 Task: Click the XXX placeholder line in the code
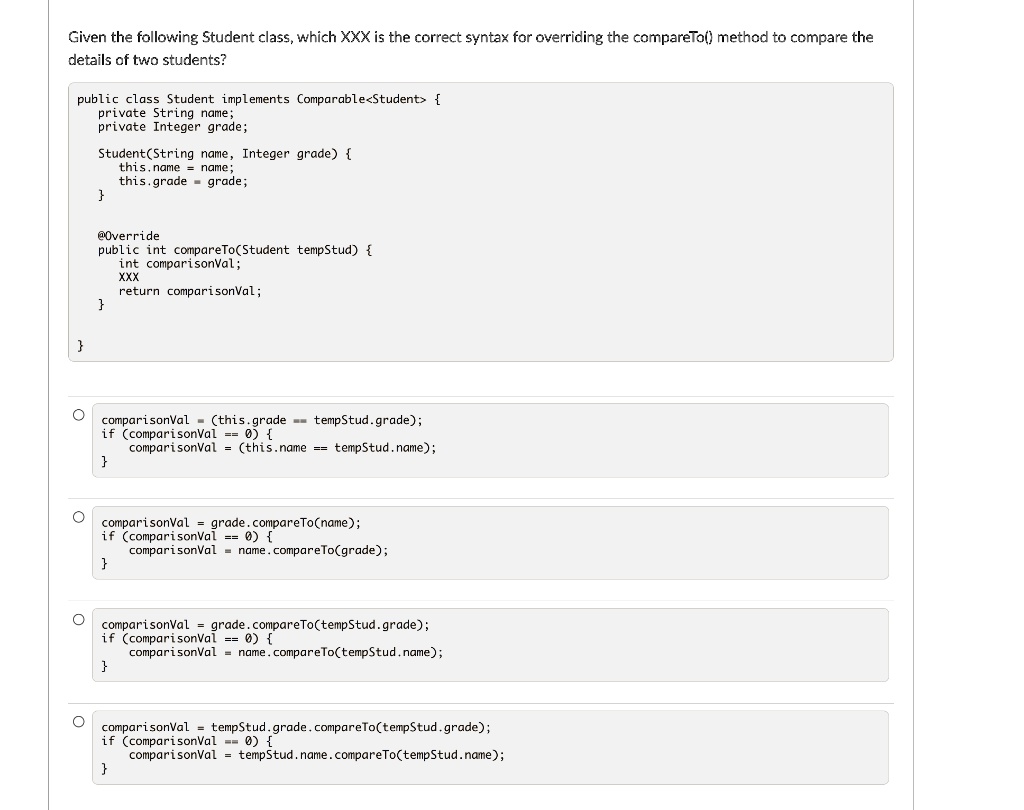click(x=126, y=277)
